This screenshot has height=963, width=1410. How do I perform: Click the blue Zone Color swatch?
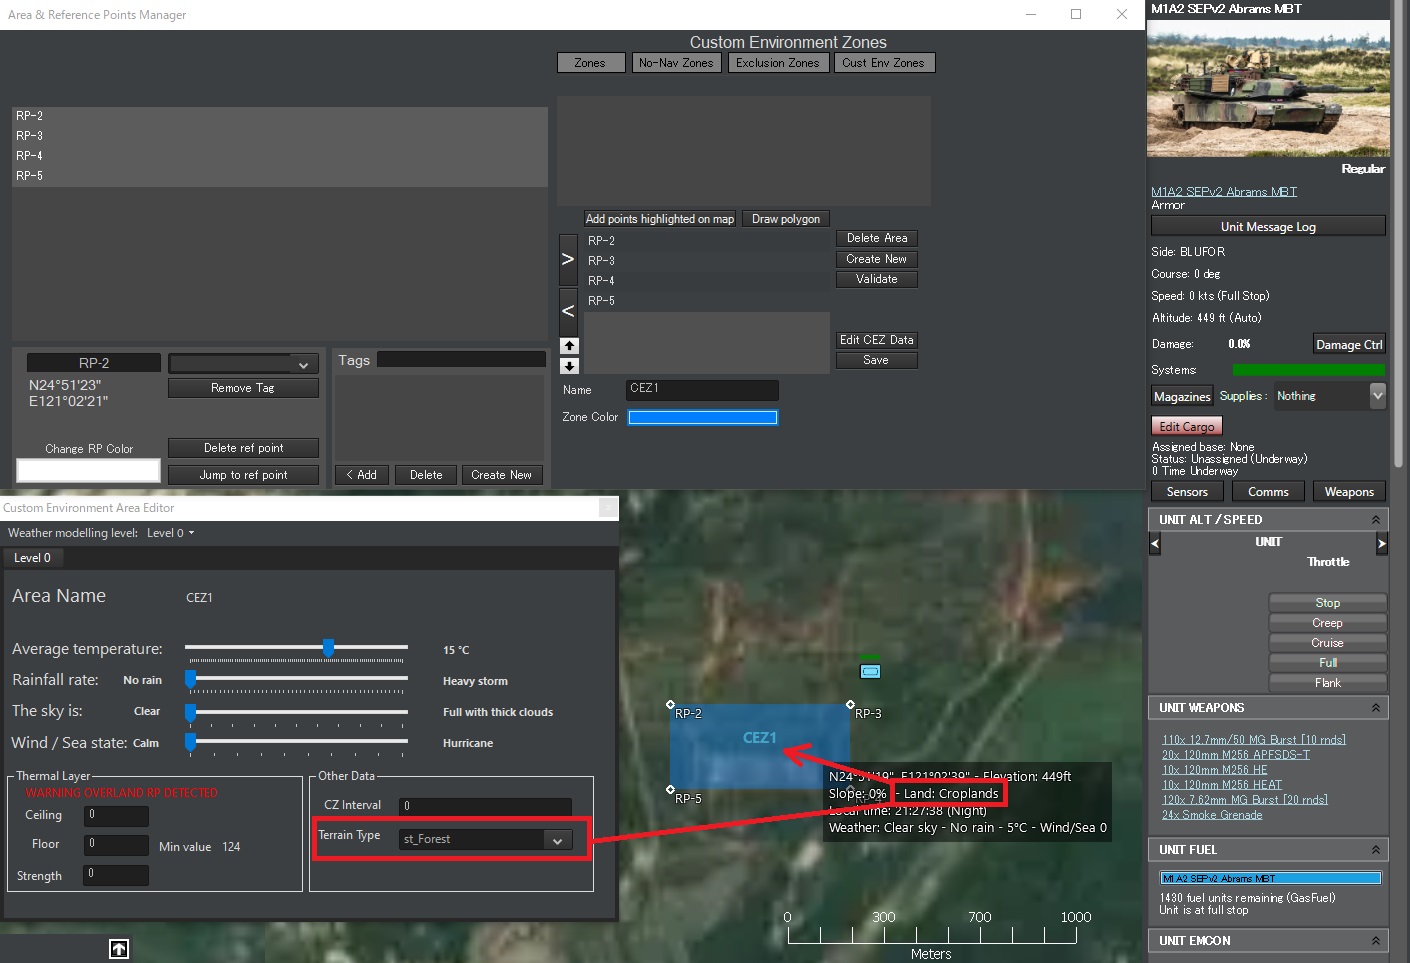pos(703,418)
